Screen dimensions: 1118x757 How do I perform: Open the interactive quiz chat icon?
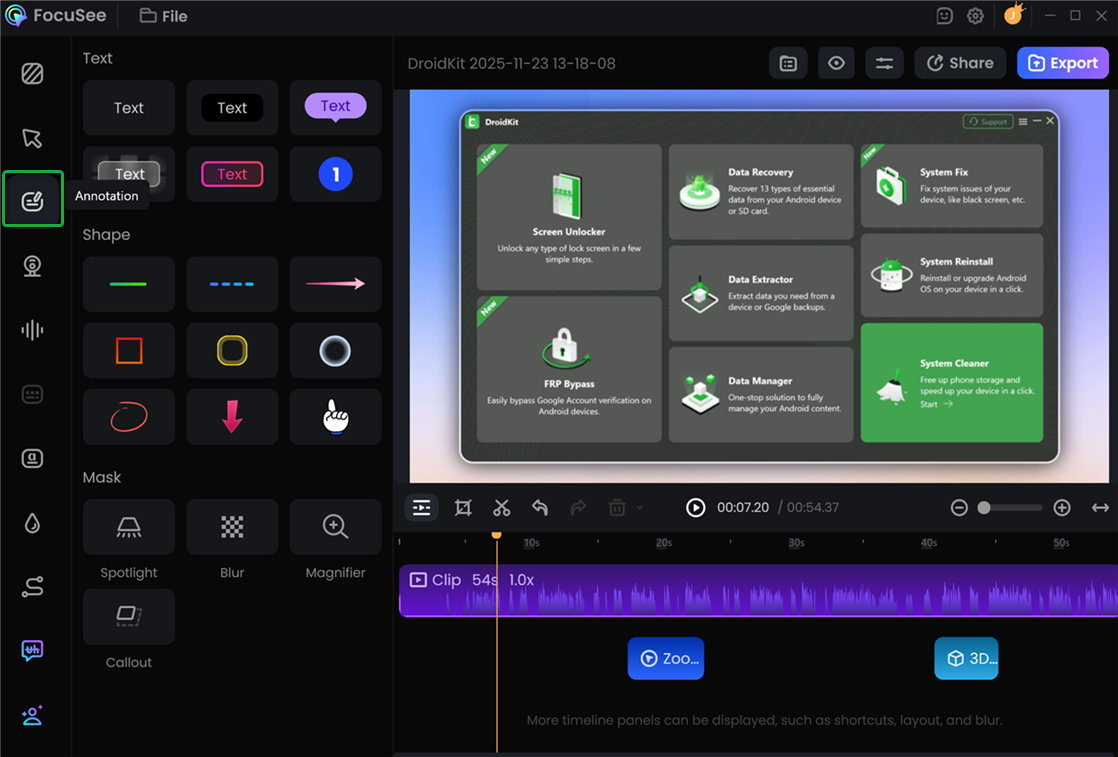click(x=32, y=650)
